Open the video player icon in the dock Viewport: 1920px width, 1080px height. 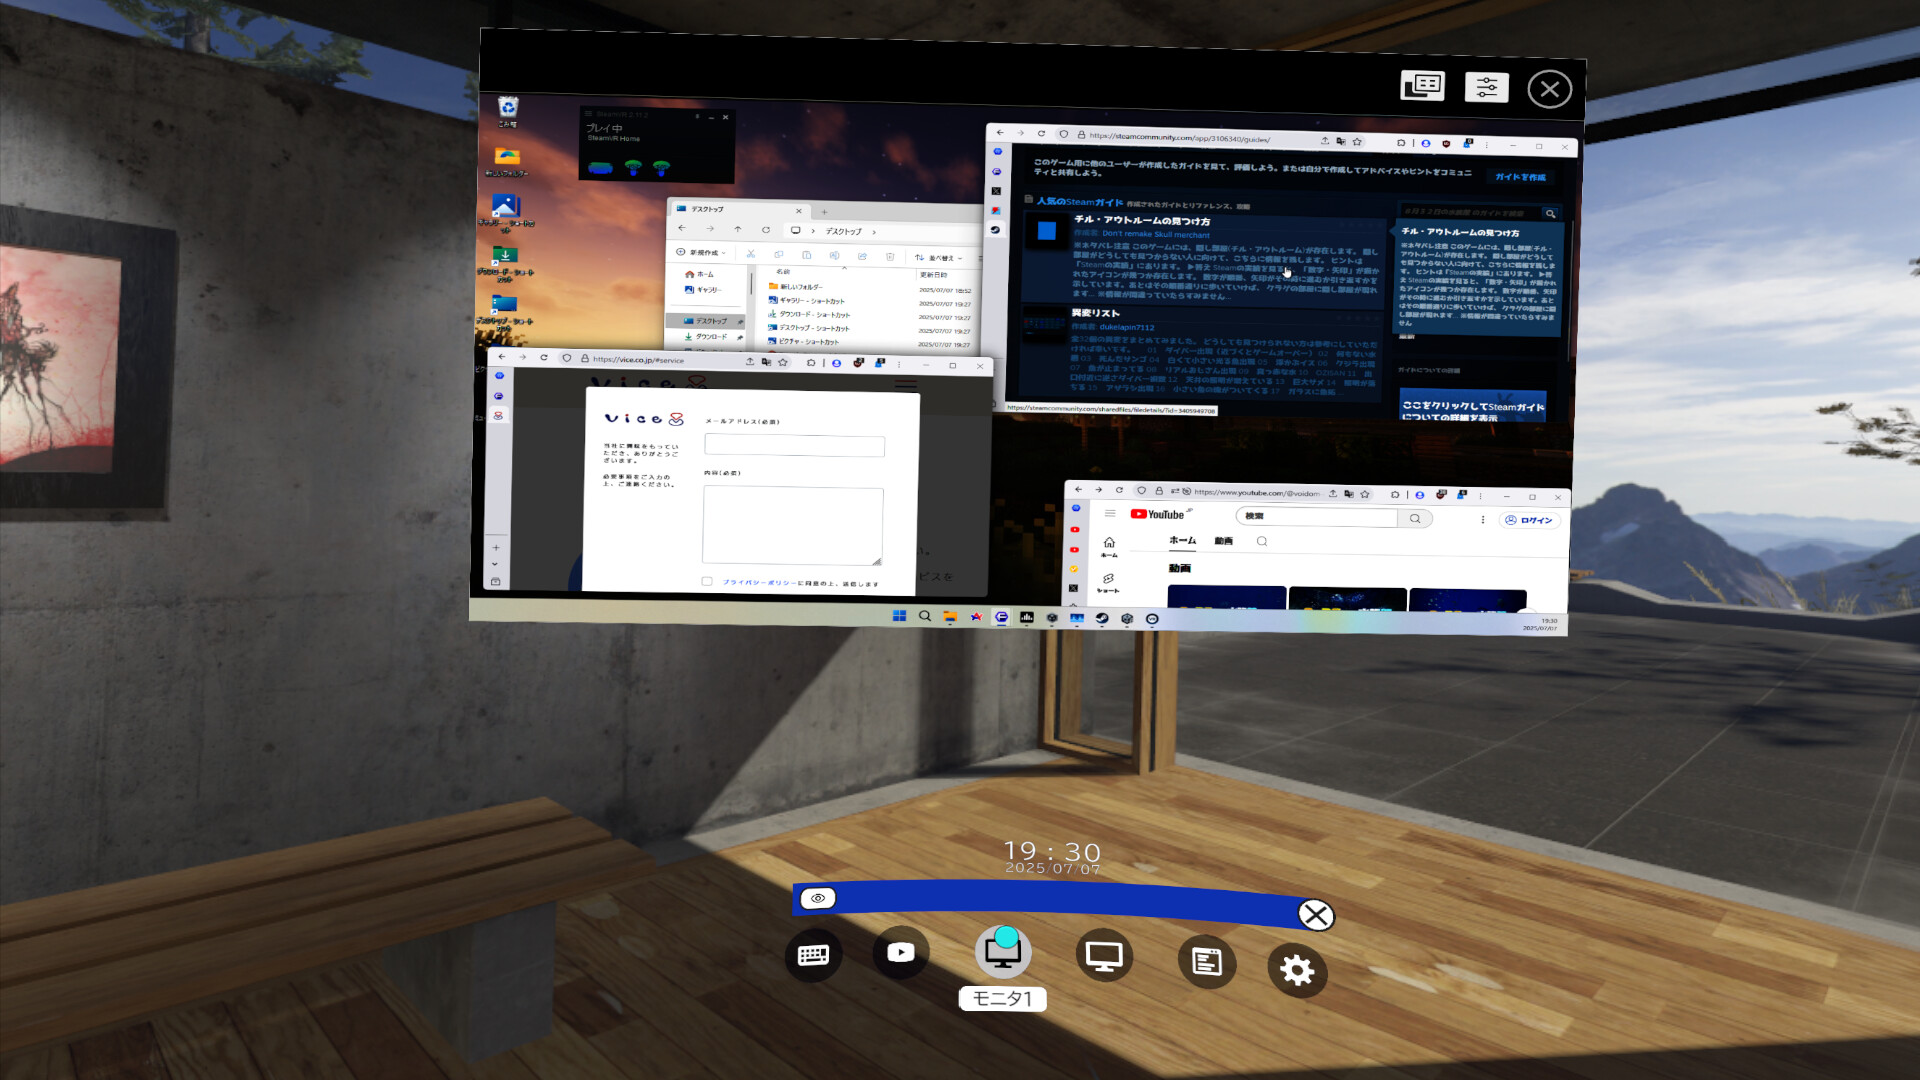coord(900,952)
